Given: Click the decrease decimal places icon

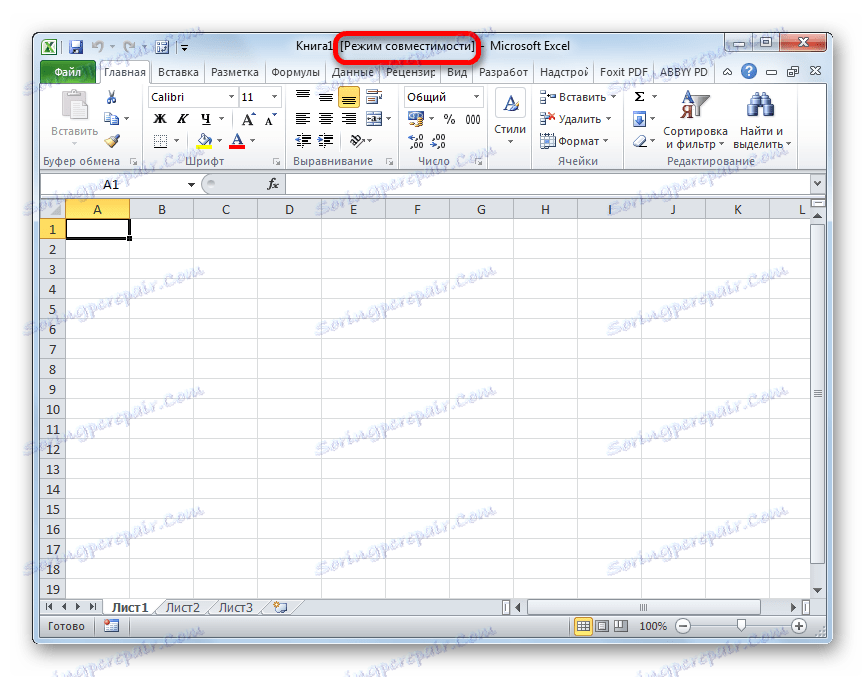Looking at the screenshot, I should (x=438, y=141).
